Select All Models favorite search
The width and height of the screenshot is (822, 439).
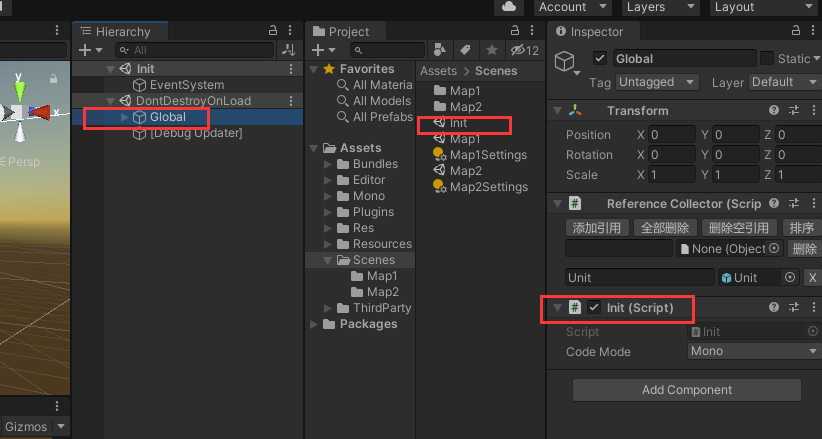374,101
